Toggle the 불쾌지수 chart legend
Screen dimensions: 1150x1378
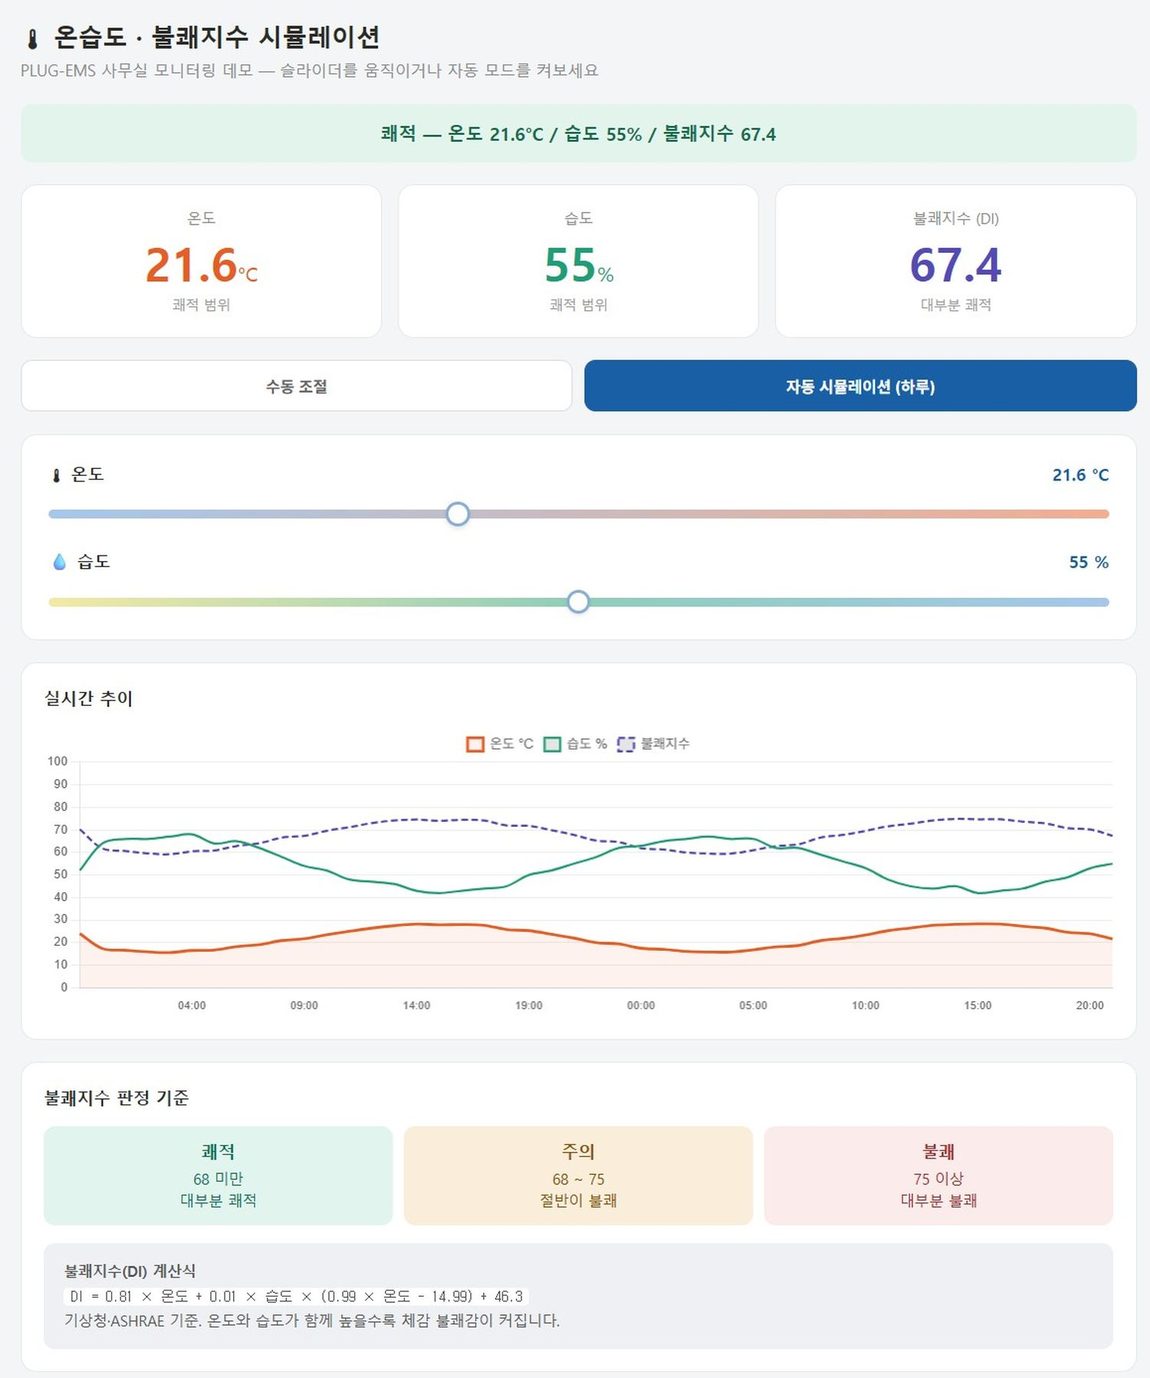click(x=653, y=744)
